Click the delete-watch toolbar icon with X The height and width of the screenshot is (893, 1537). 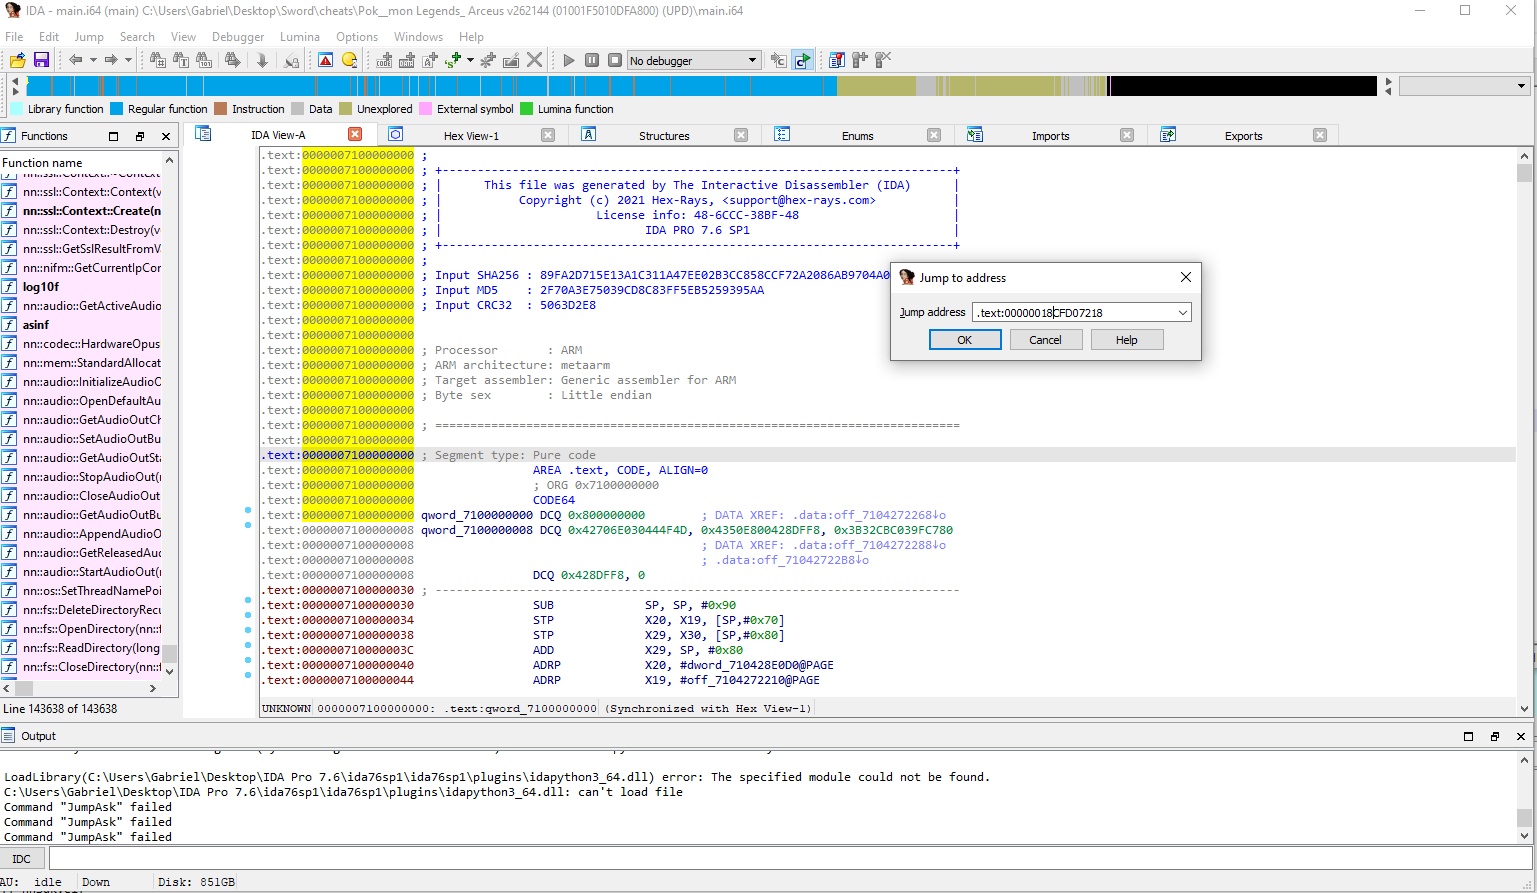883,60
